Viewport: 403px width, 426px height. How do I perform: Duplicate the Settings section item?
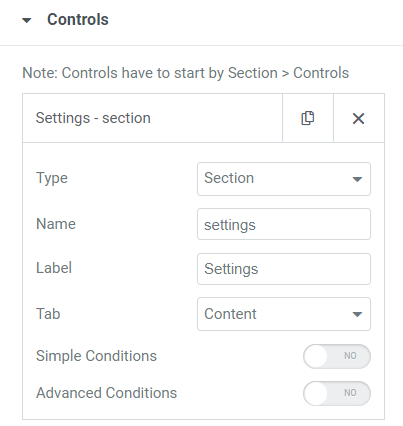[308, 118]
